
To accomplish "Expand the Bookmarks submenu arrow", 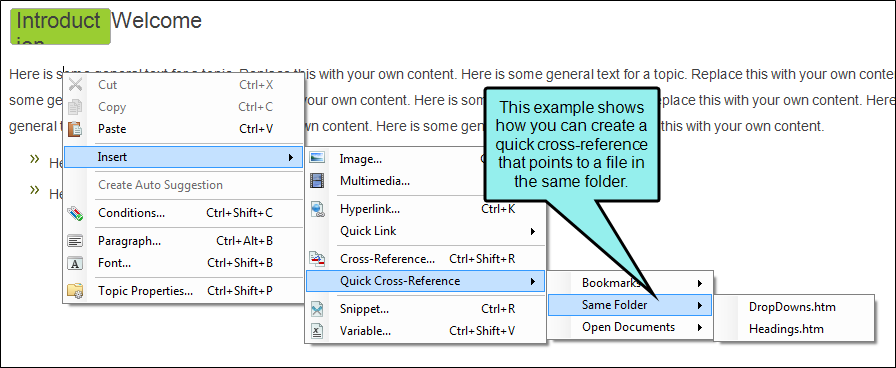I will tap(699, 283).
